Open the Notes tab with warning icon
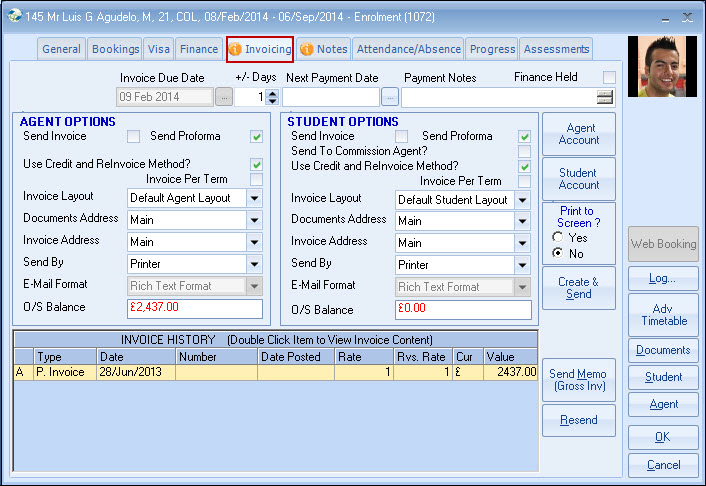This screenshot has height=486, width=706. pyautogui.click(x=323, y=49)
